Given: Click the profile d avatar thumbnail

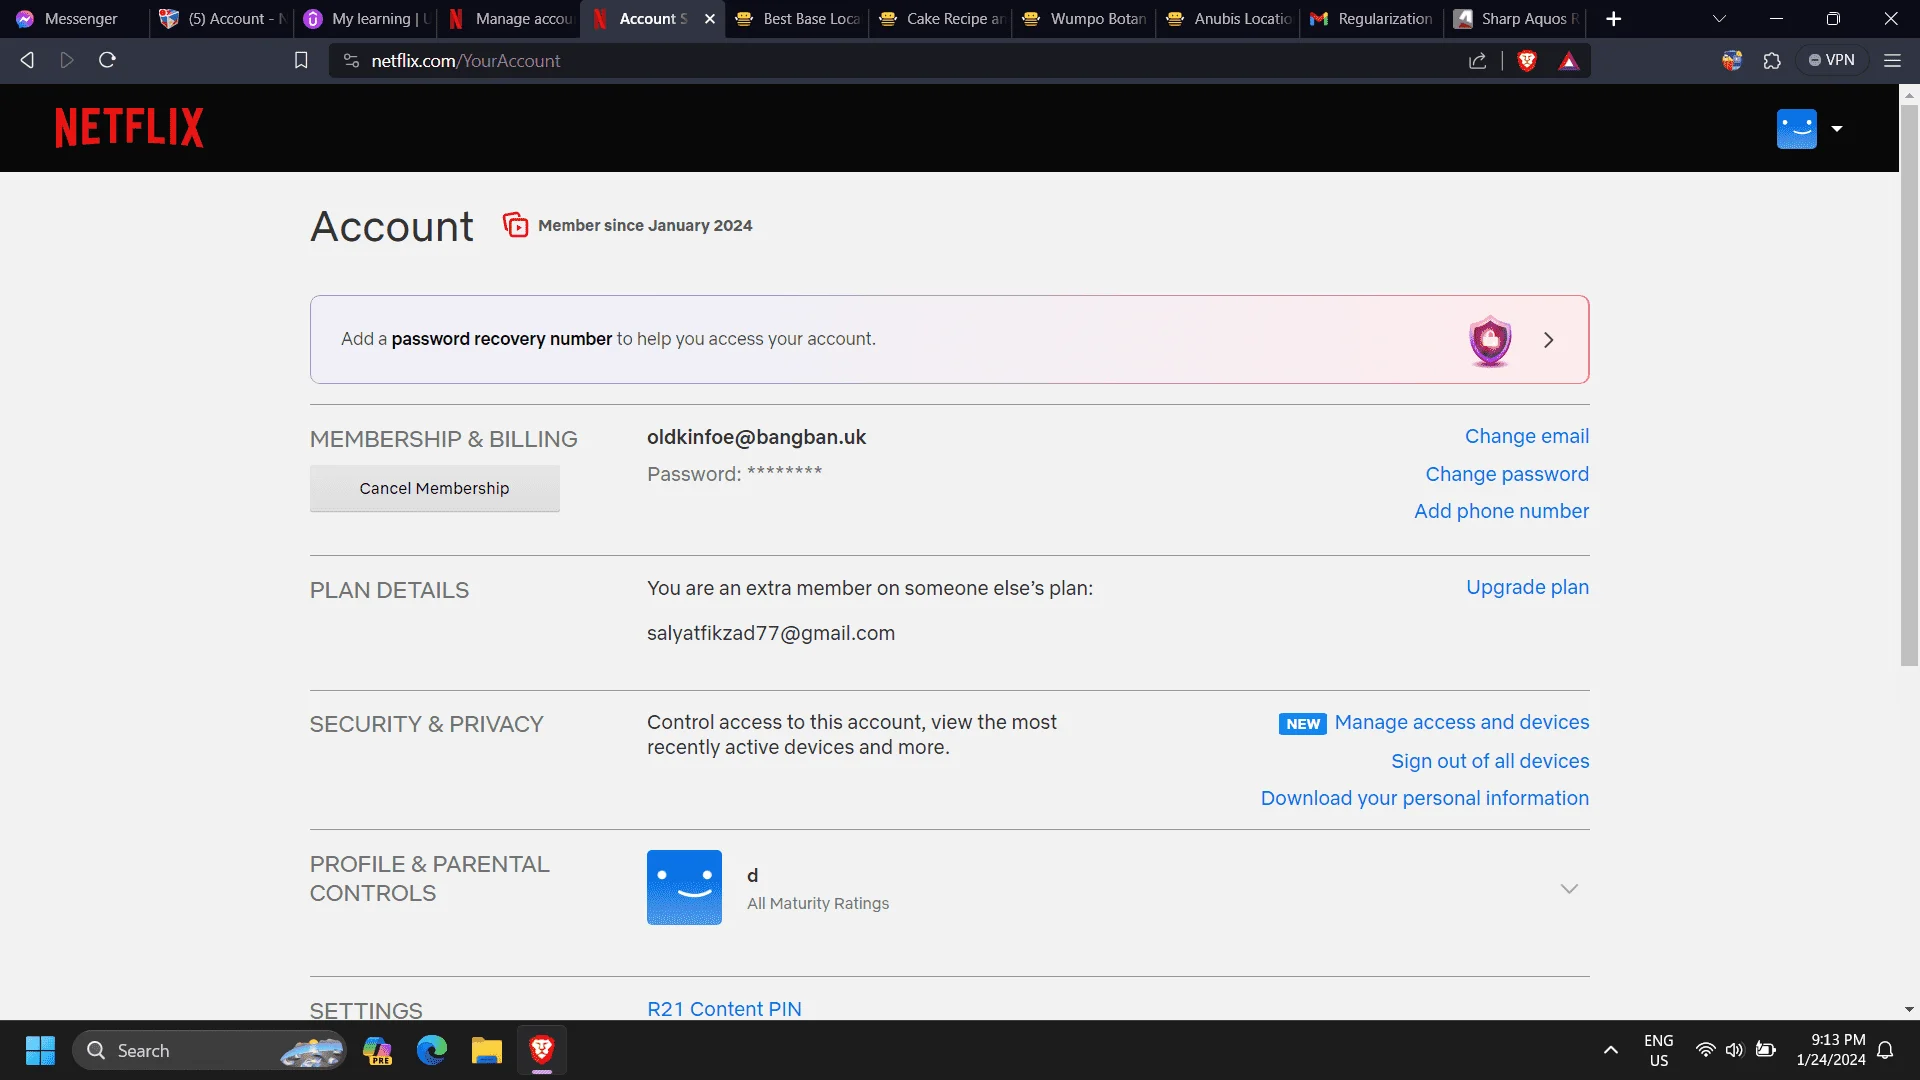Looking at the screenshot, I should [684, 887].
